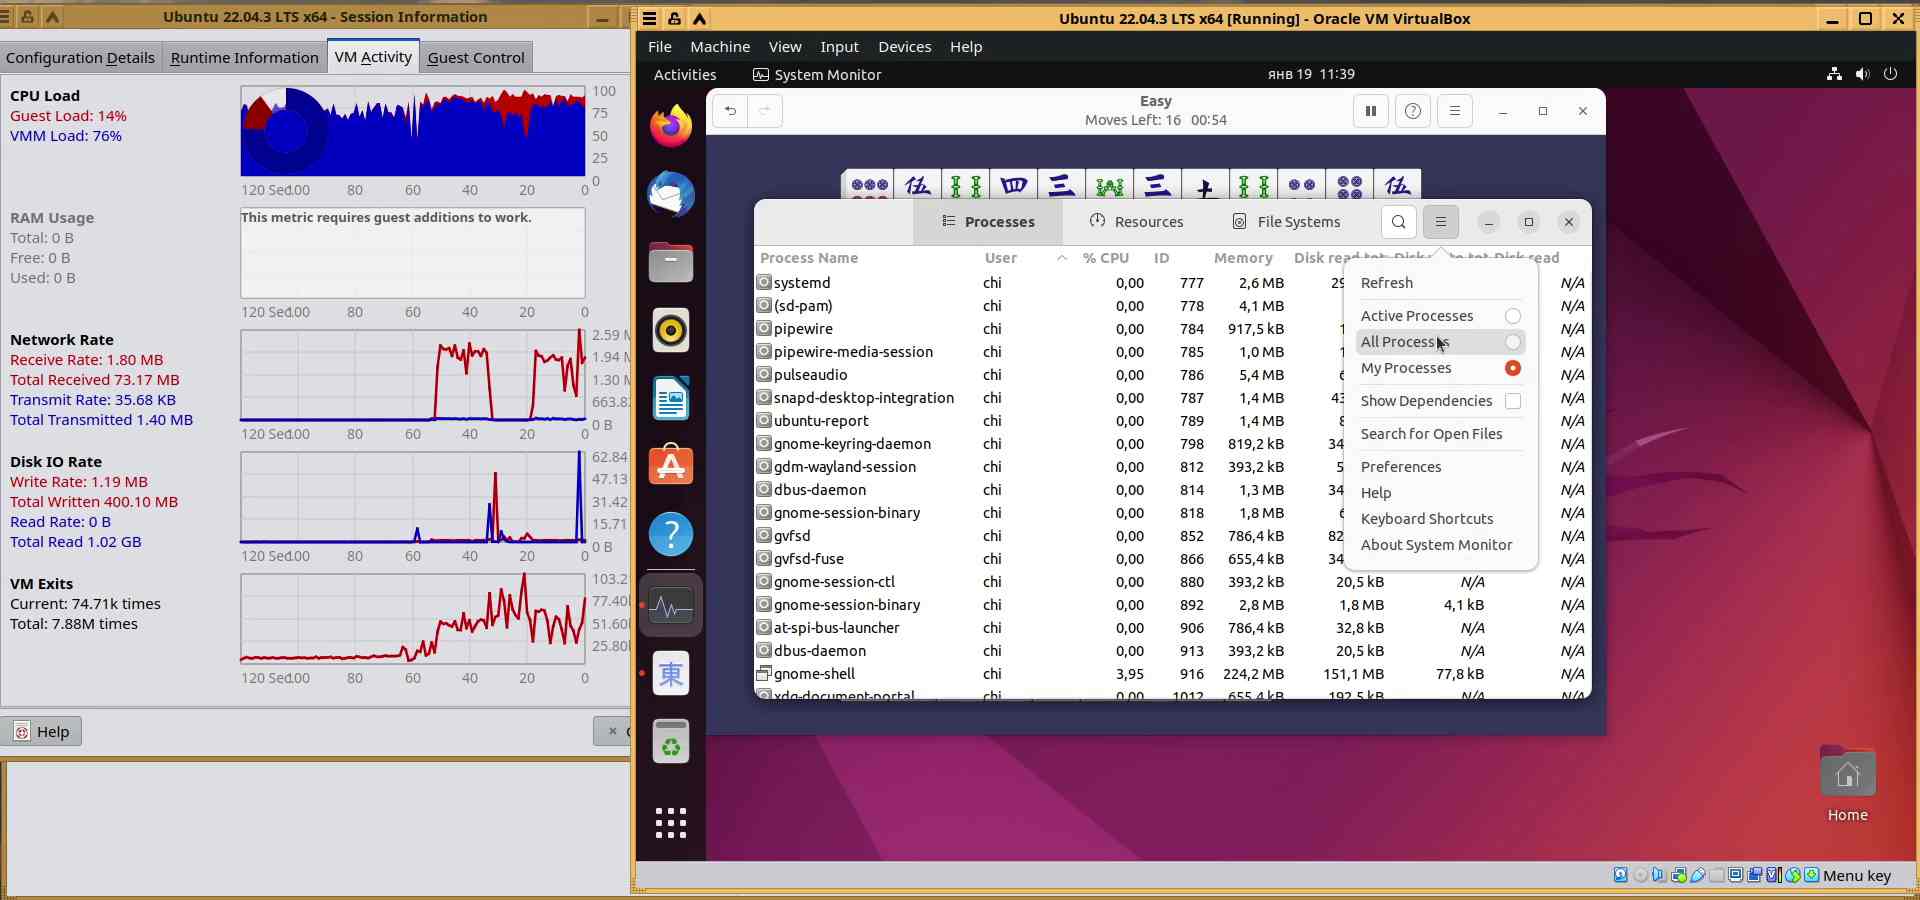1920x900 pixels.
Task: Launch Thunderbird mail from the dock
Action: [x=671, y=194]
